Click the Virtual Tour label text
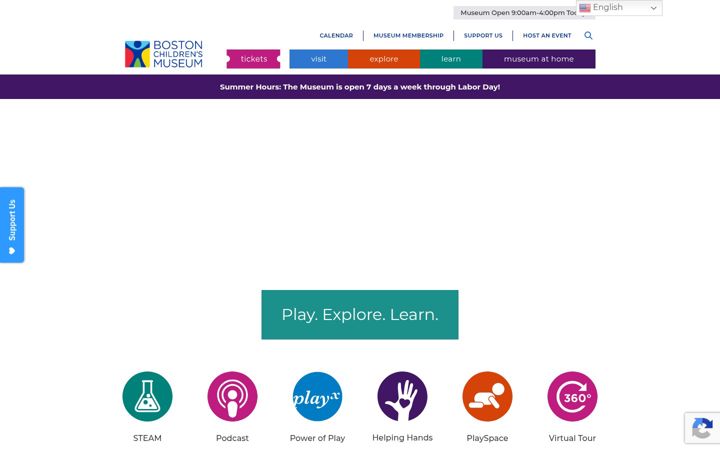Image resolution: width=720 pixels, height=450 pixels. [572, 438]
